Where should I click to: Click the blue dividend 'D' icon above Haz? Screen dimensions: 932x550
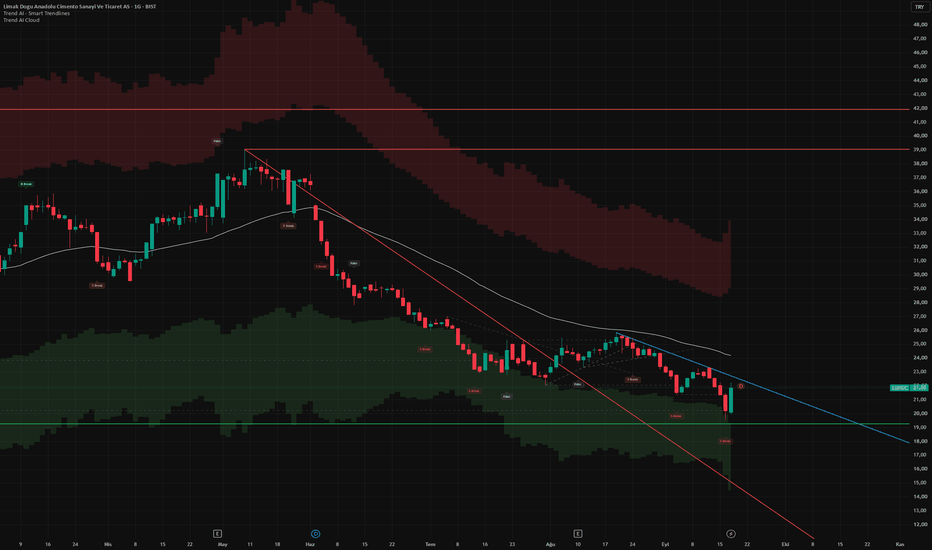[x=316, y=533]
